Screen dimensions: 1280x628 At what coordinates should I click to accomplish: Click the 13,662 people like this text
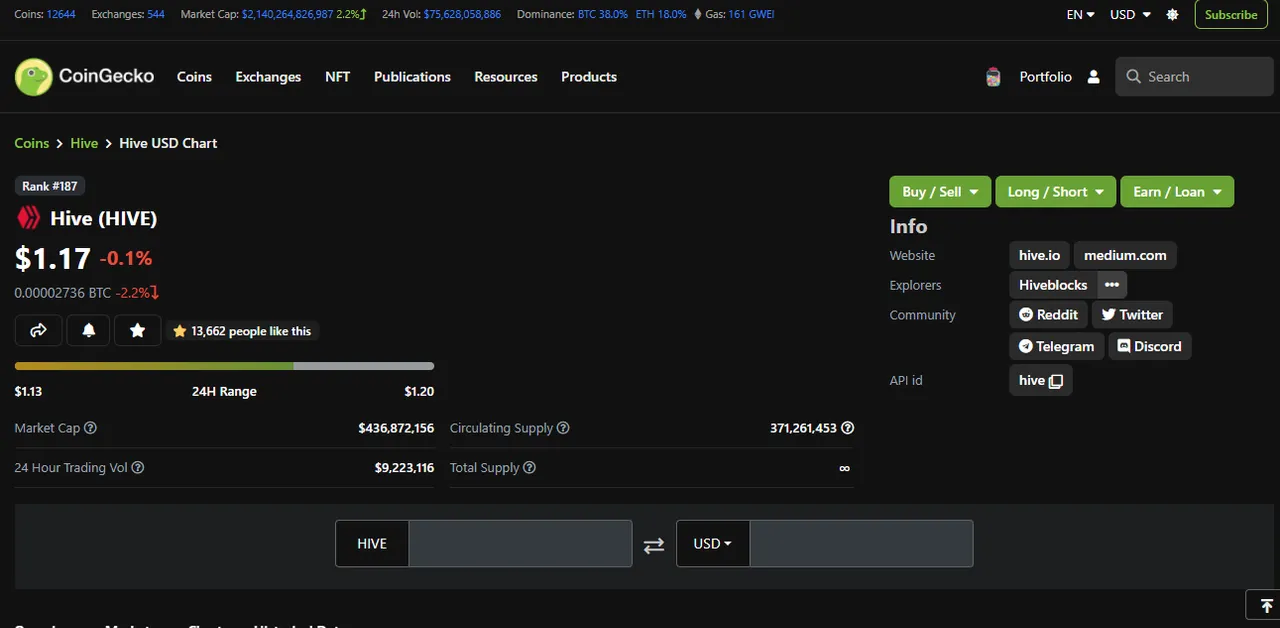click(x=251, y=331)
